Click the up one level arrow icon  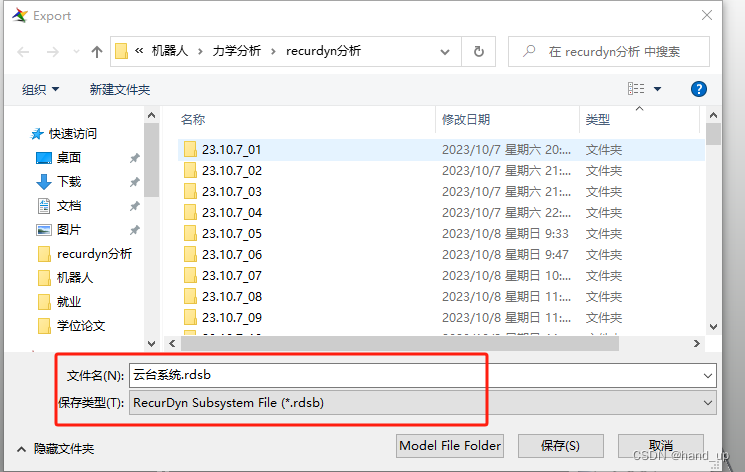(x=97, y=52)
